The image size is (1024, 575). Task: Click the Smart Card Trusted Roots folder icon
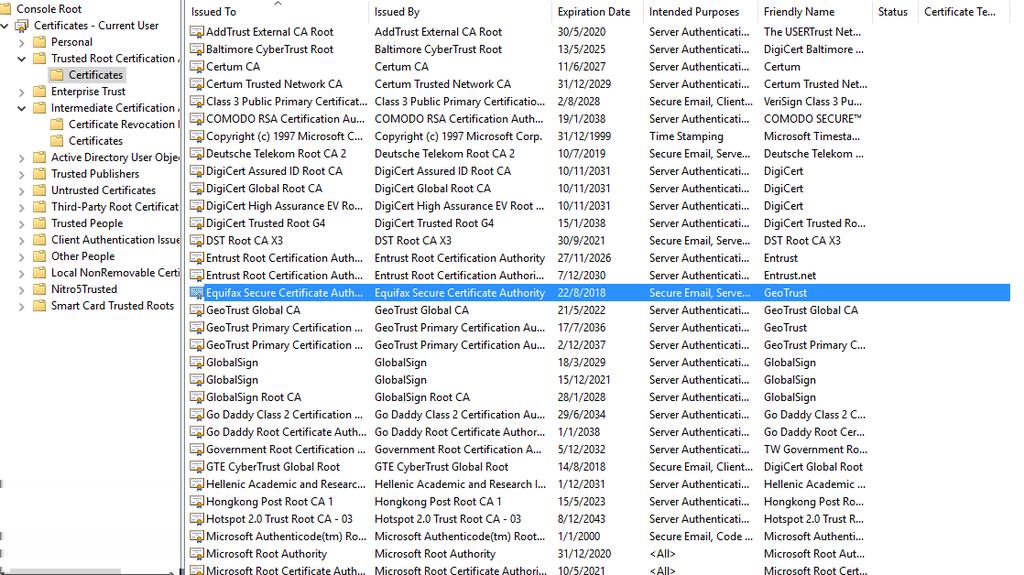point(40,306)
